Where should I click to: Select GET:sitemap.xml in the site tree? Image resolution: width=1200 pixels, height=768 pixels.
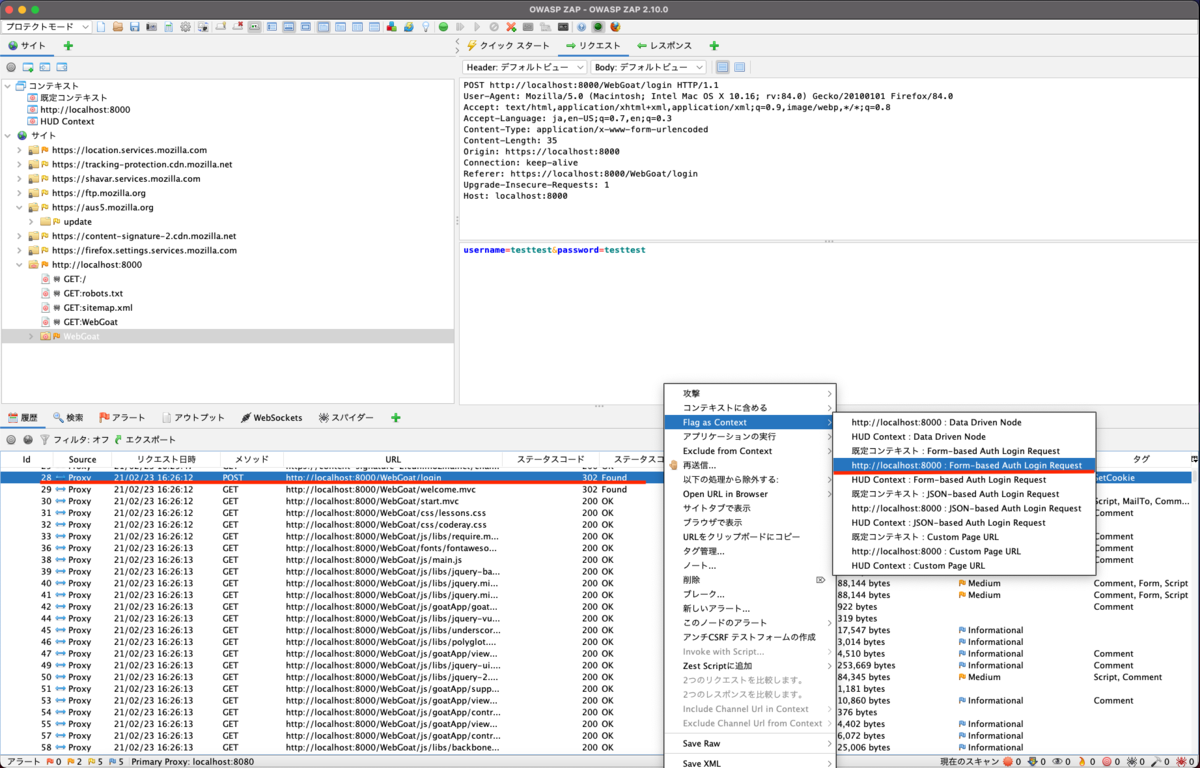[x=97, y=308]
